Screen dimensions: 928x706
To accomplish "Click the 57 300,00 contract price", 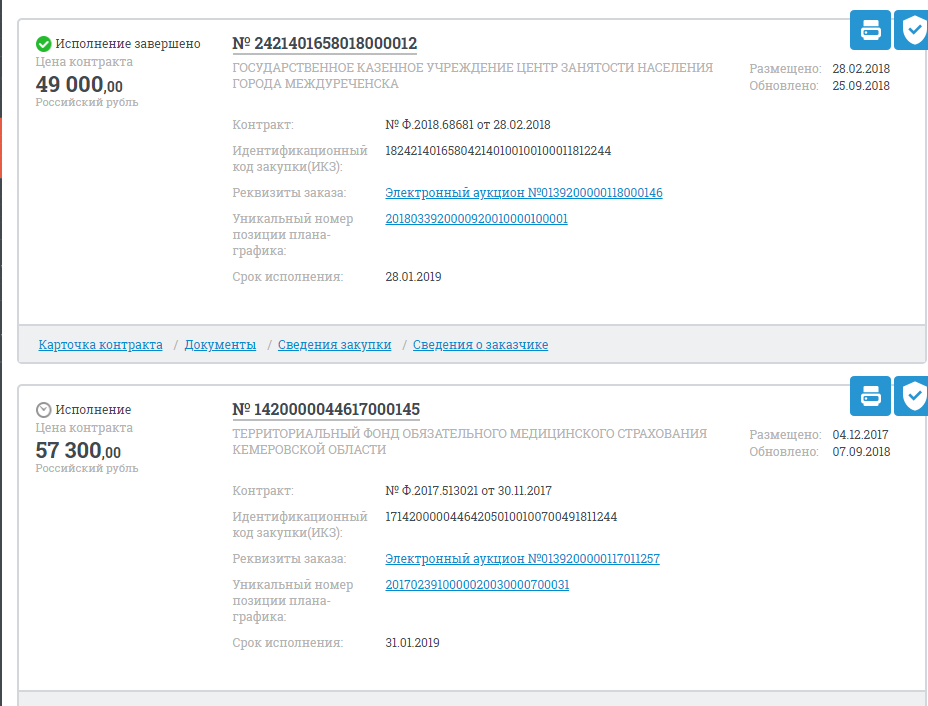I will point(78,451).
